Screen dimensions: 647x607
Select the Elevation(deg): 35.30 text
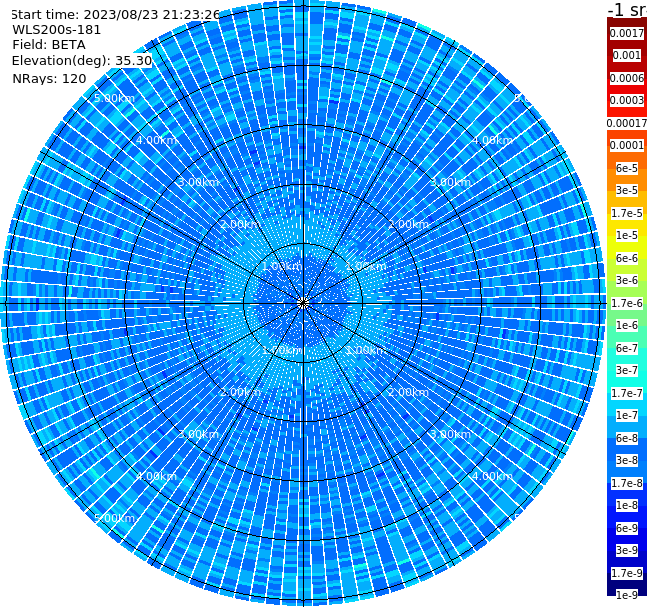[82, 61]
